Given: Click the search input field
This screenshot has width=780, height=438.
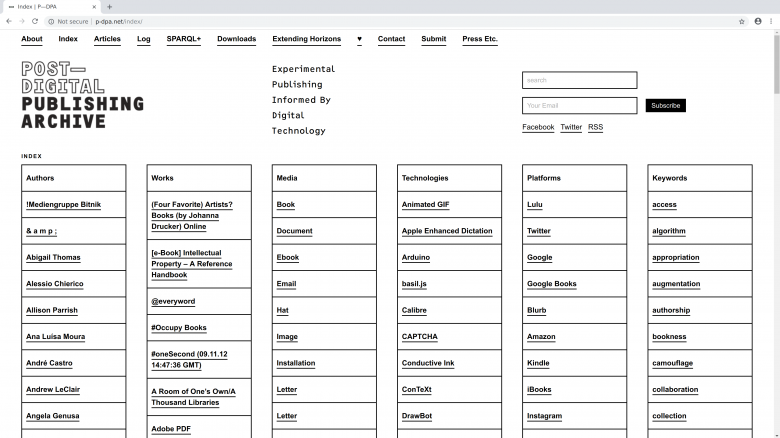Looking at the screenshot, I should point(579,80).
